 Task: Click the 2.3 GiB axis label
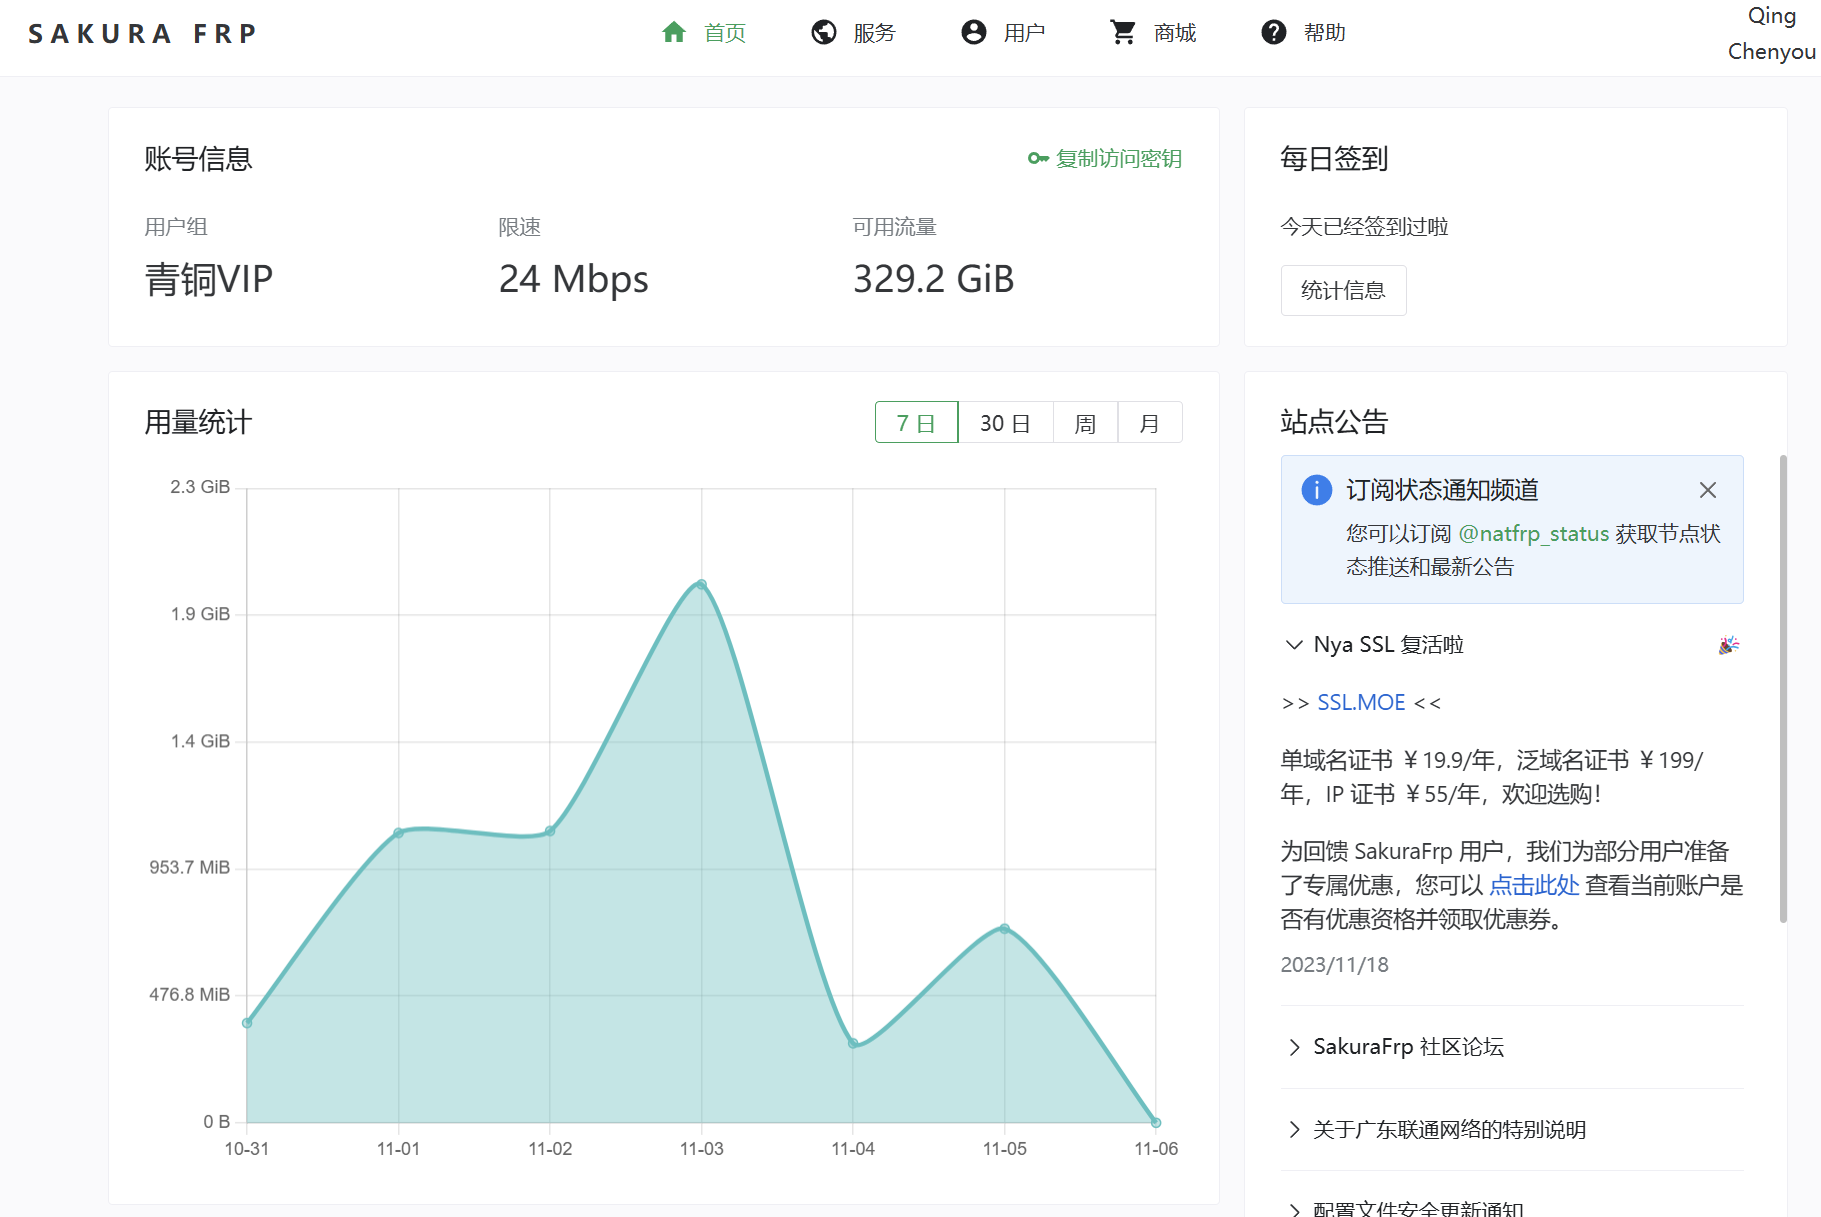(200, 487)
